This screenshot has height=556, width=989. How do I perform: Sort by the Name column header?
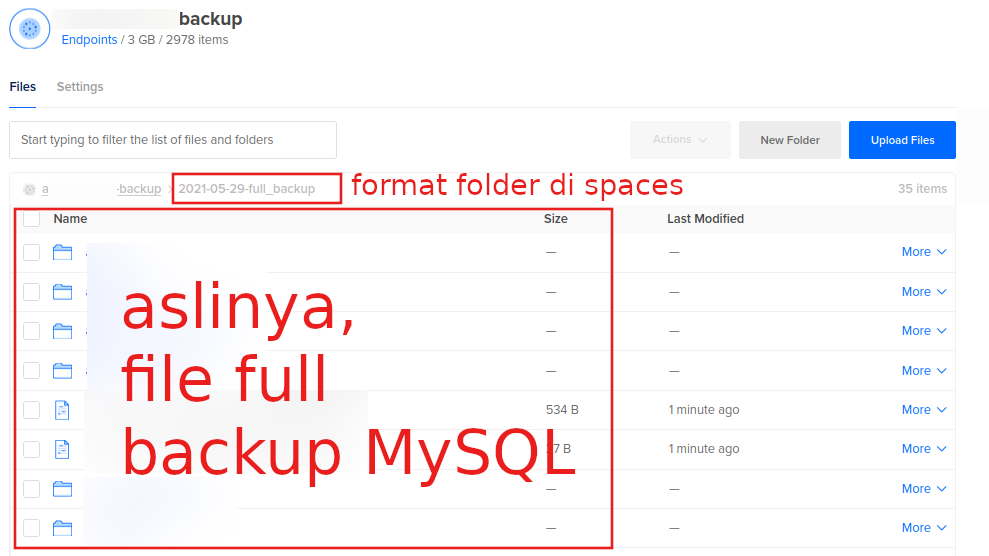point(70,219)
